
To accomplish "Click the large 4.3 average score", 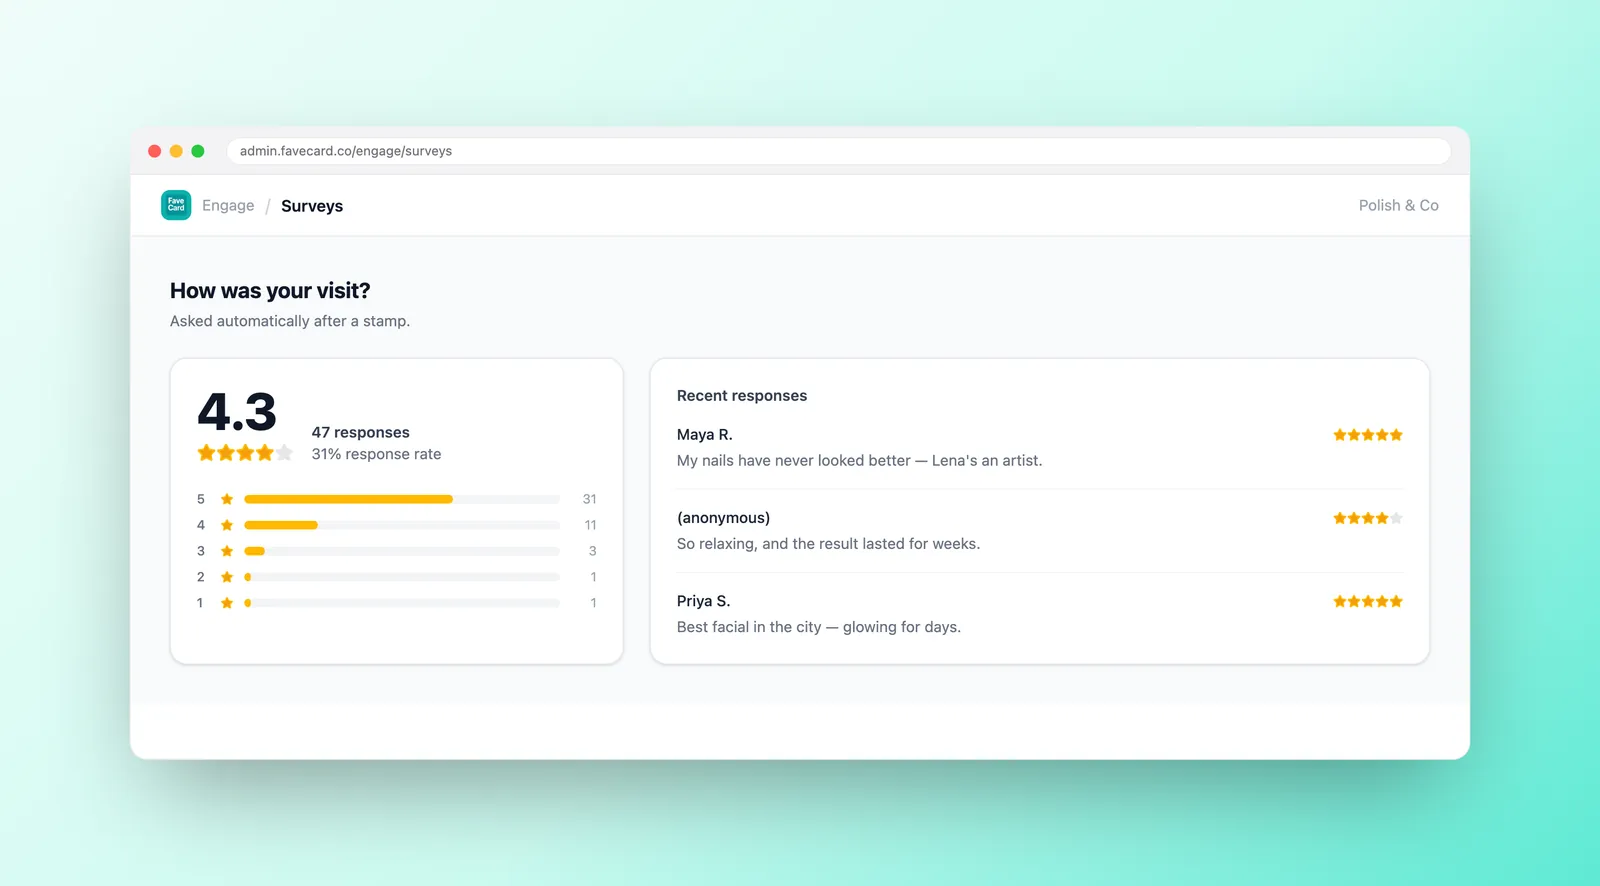I will point(237,412).
